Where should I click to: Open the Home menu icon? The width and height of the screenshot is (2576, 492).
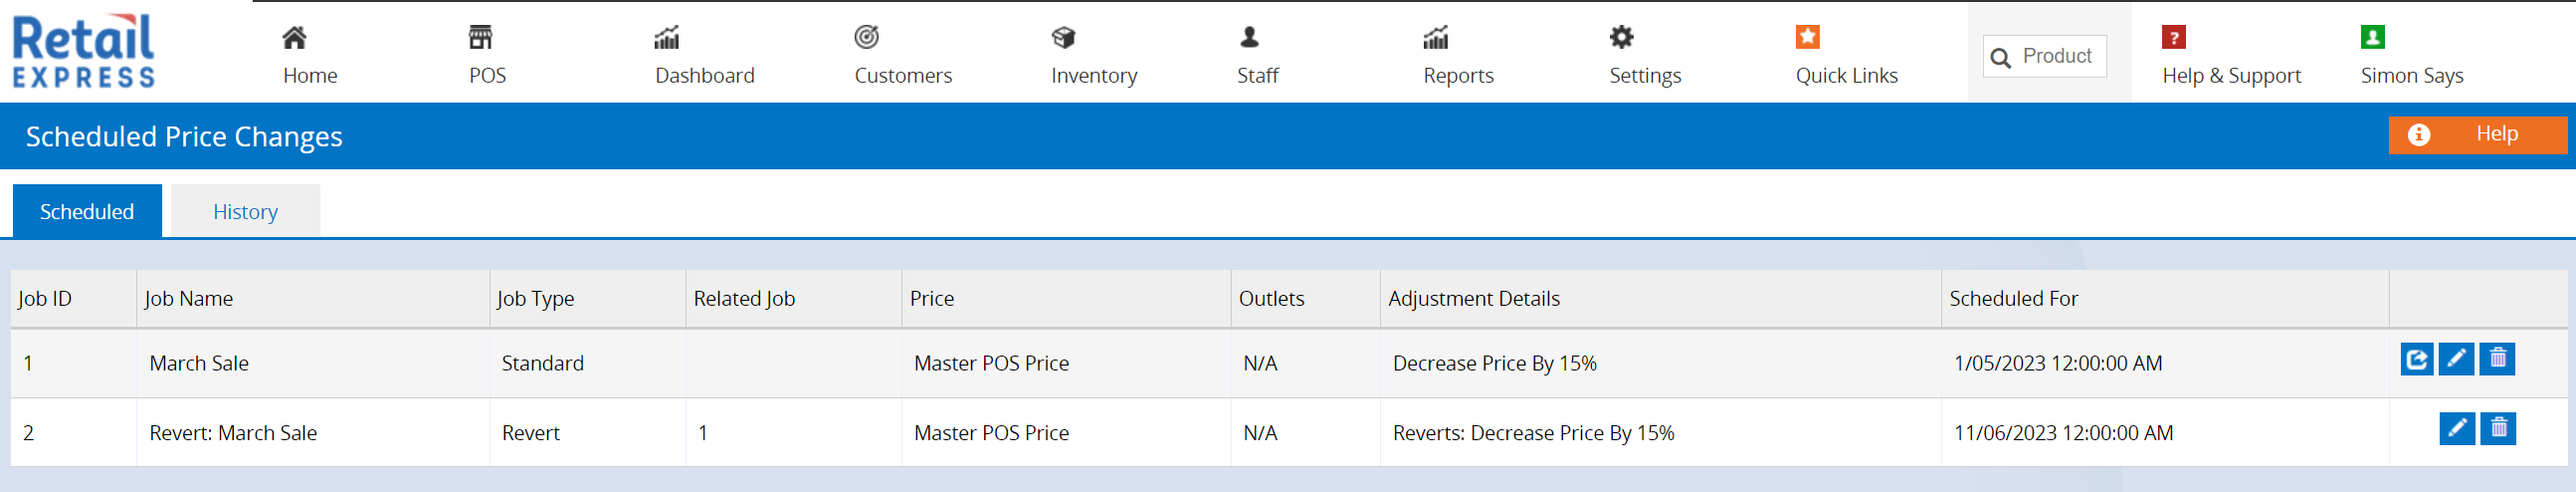tap(294, 38)
